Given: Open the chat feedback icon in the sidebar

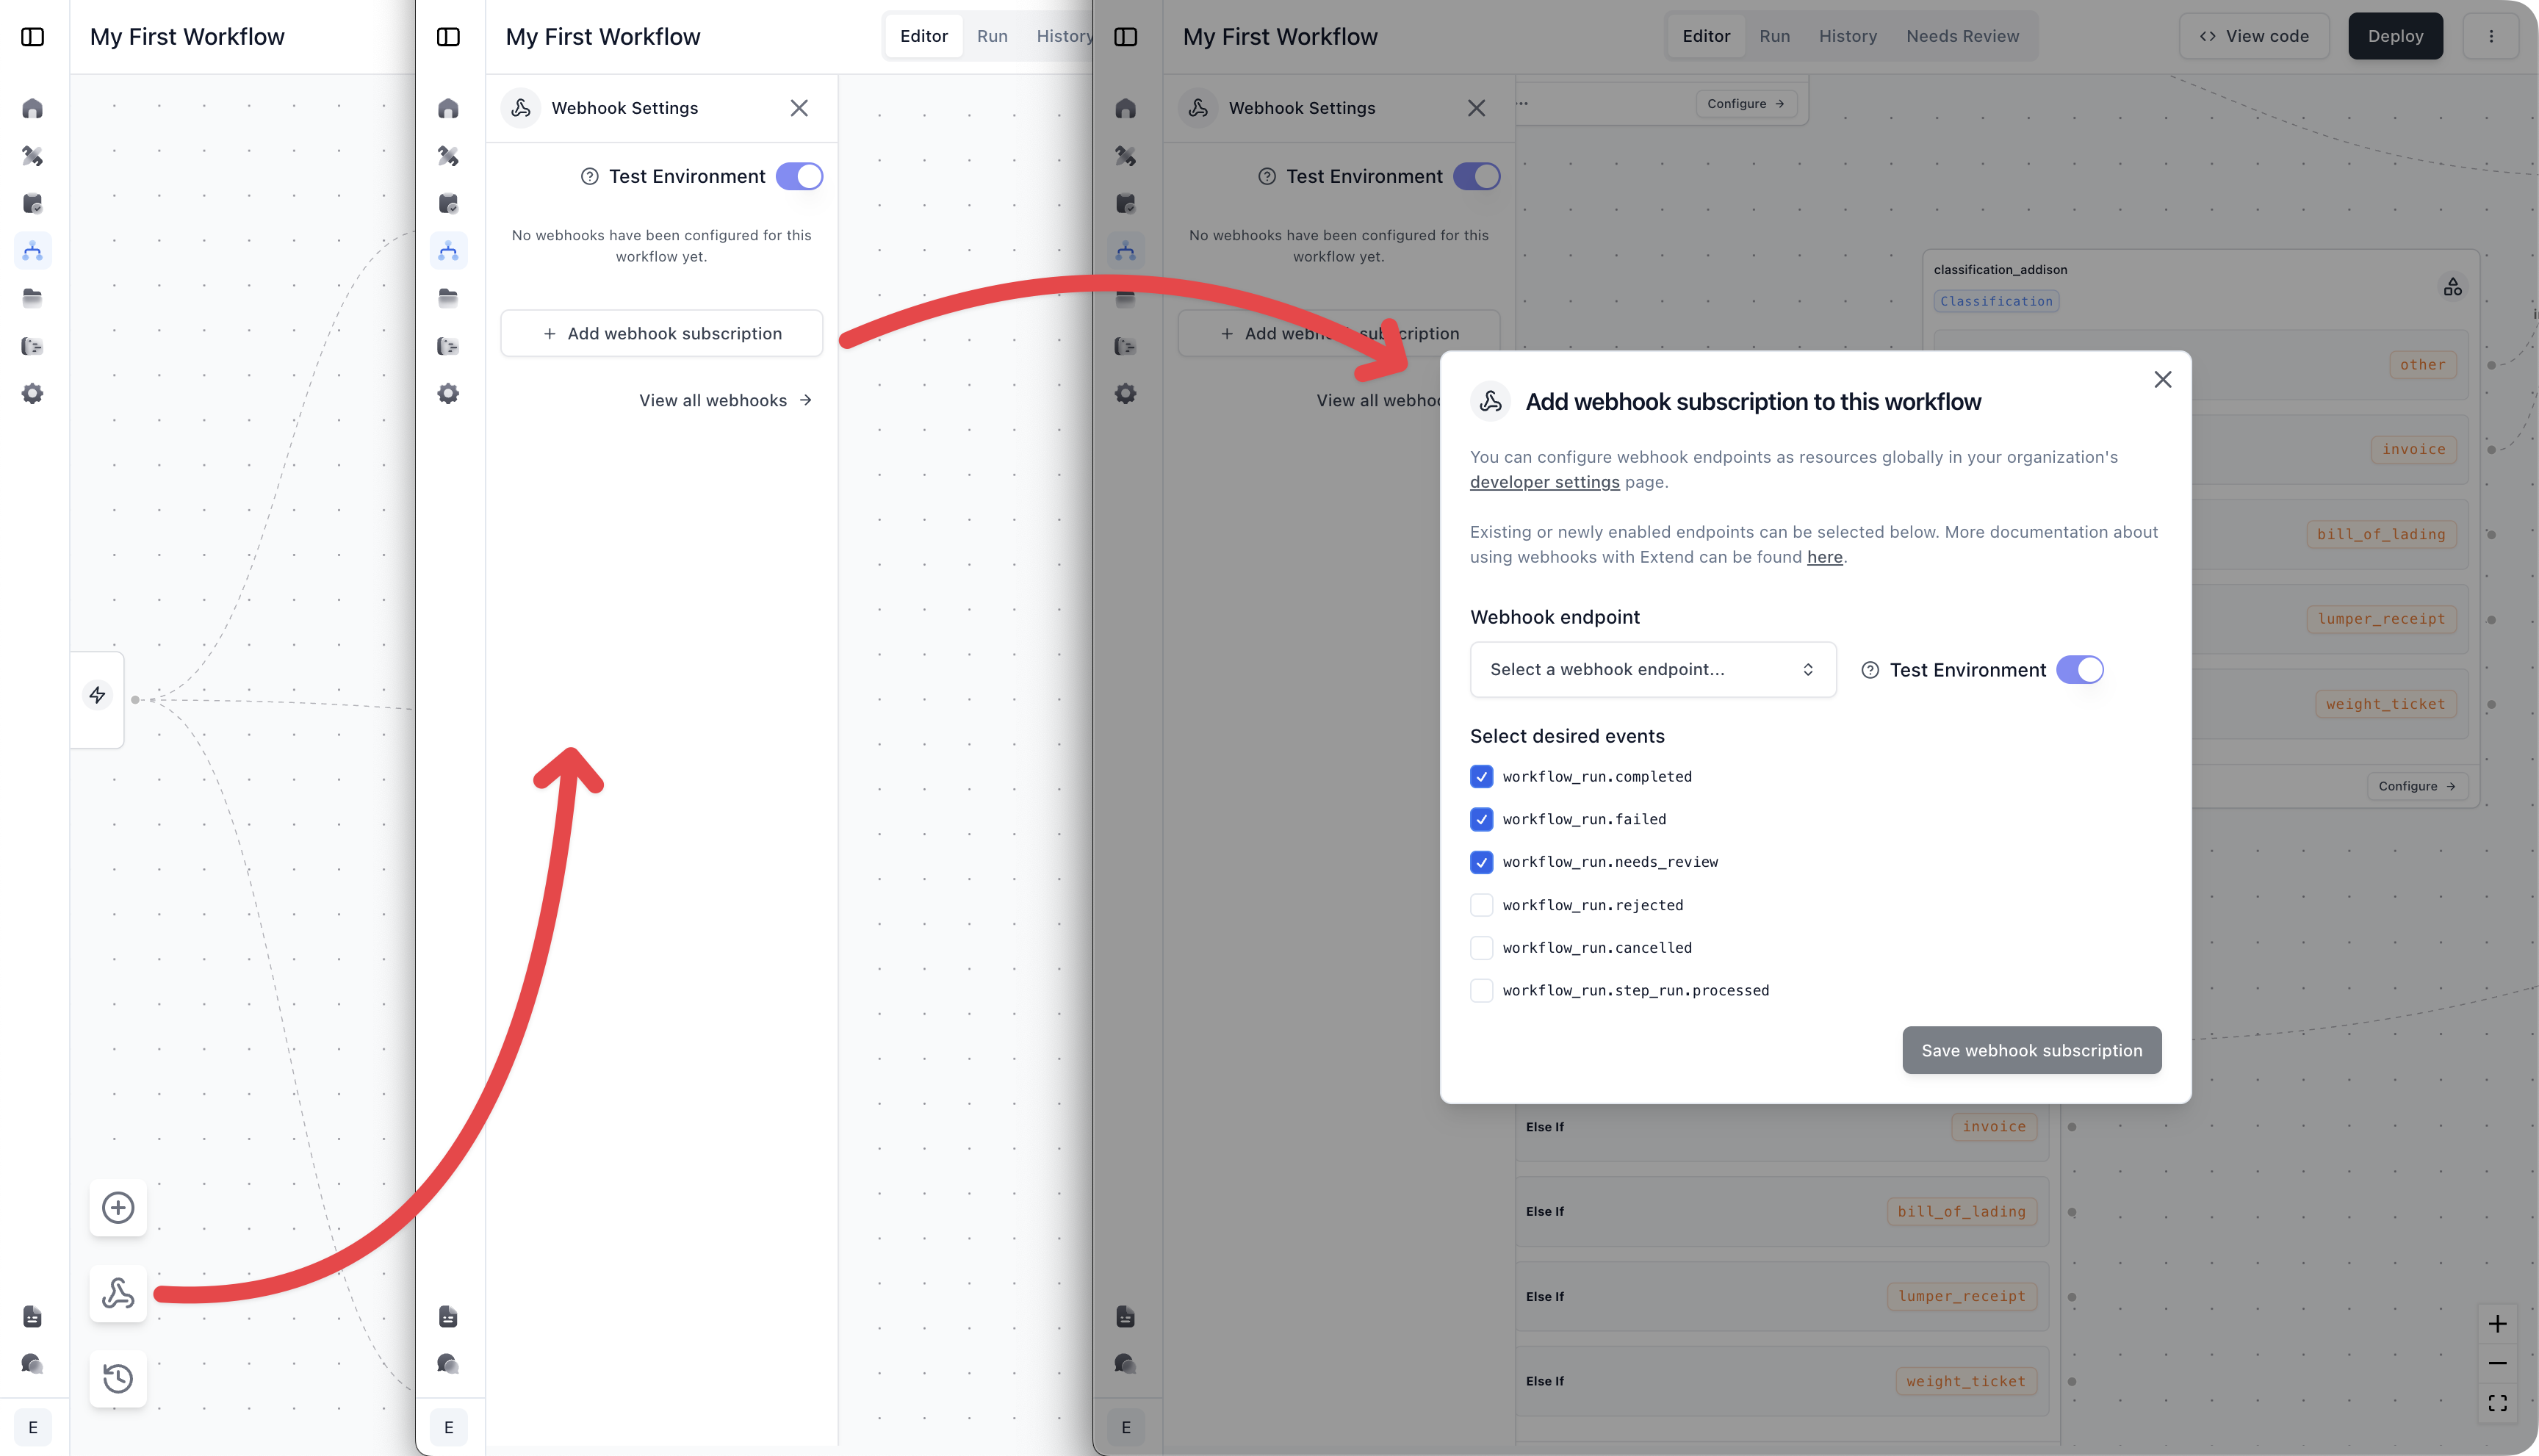Looking at the screenshot, I should pyautogui.click(x=33, y=1363).
